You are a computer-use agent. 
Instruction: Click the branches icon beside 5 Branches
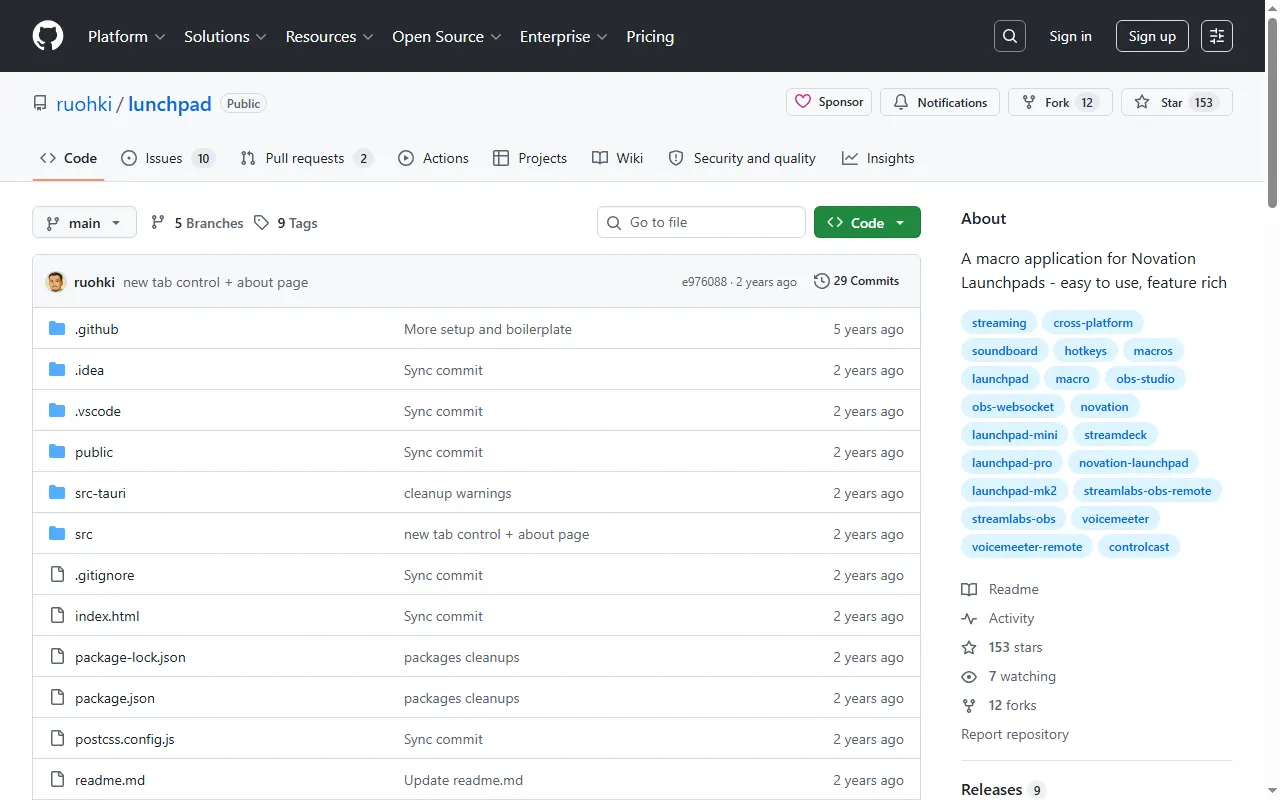coord(158,223)
